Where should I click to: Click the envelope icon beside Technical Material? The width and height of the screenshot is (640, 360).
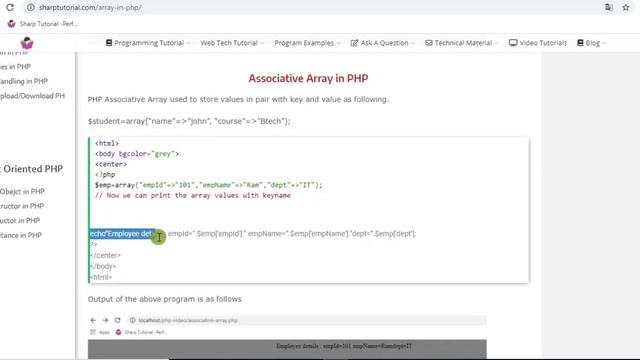429,43
